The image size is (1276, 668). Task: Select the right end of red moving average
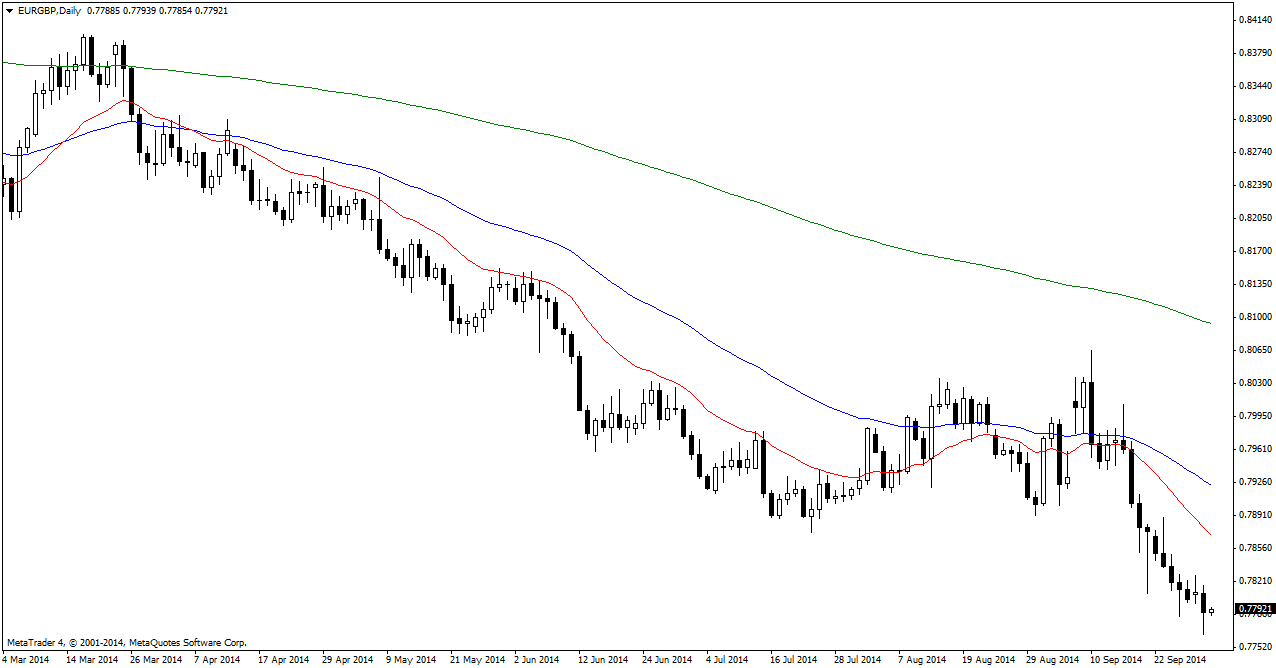tap(1209, 534)
